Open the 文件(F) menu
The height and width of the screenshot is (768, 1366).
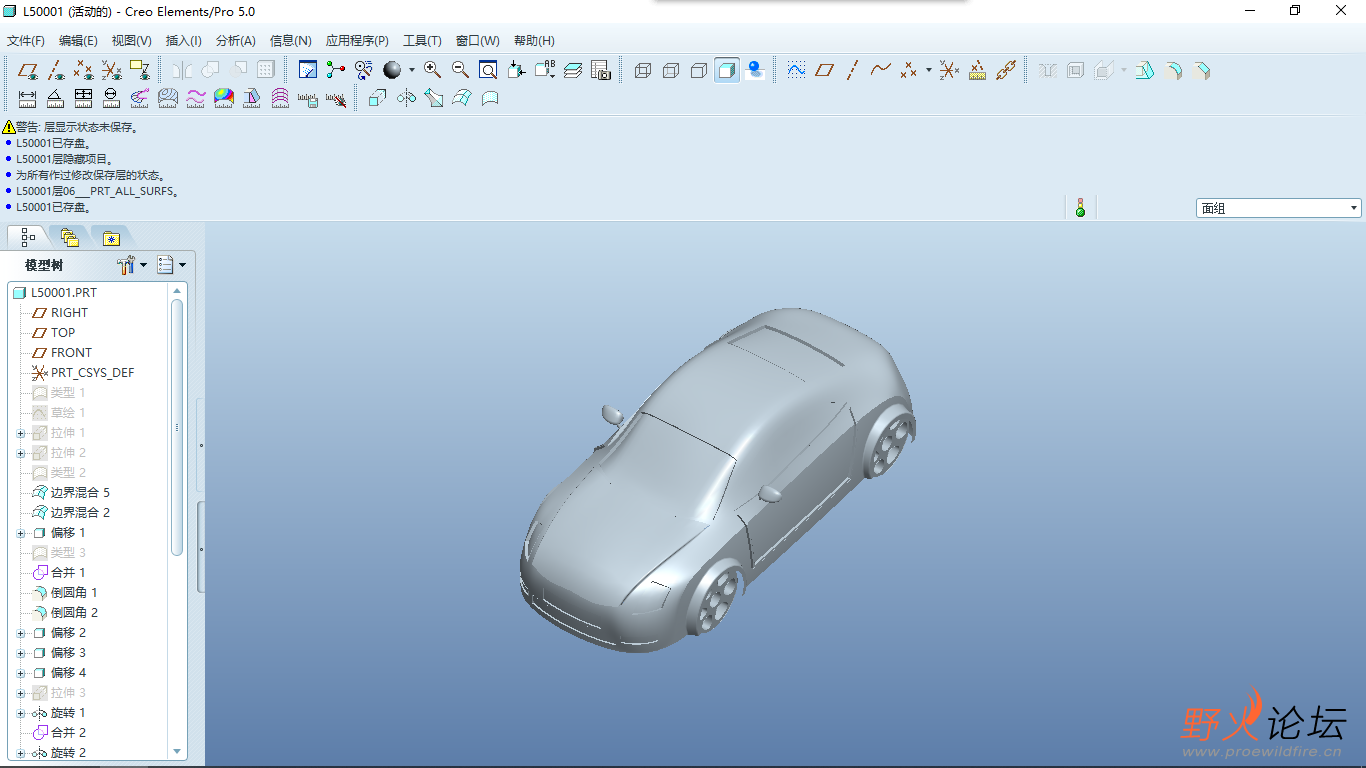pyautogui.click(x=26, y=41)
